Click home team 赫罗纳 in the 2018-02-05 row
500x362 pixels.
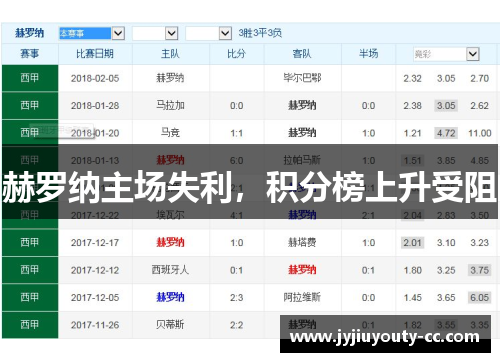click(x=170, y=78)
